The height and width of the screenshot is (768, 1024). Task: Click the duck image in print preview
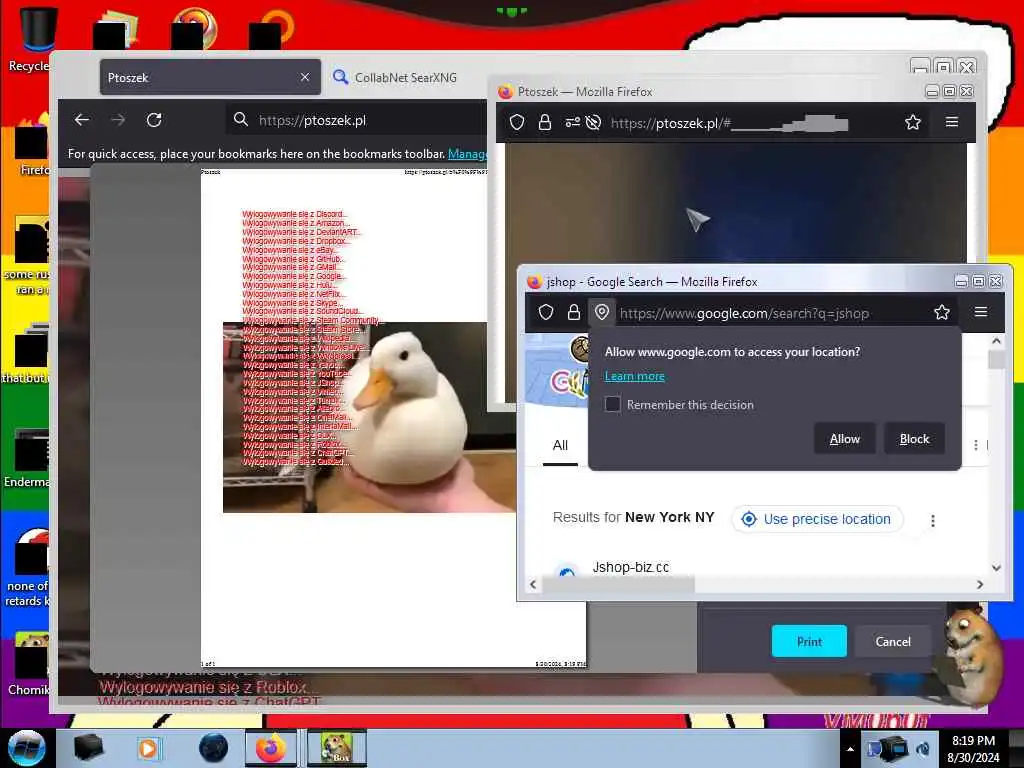(370, 418)
